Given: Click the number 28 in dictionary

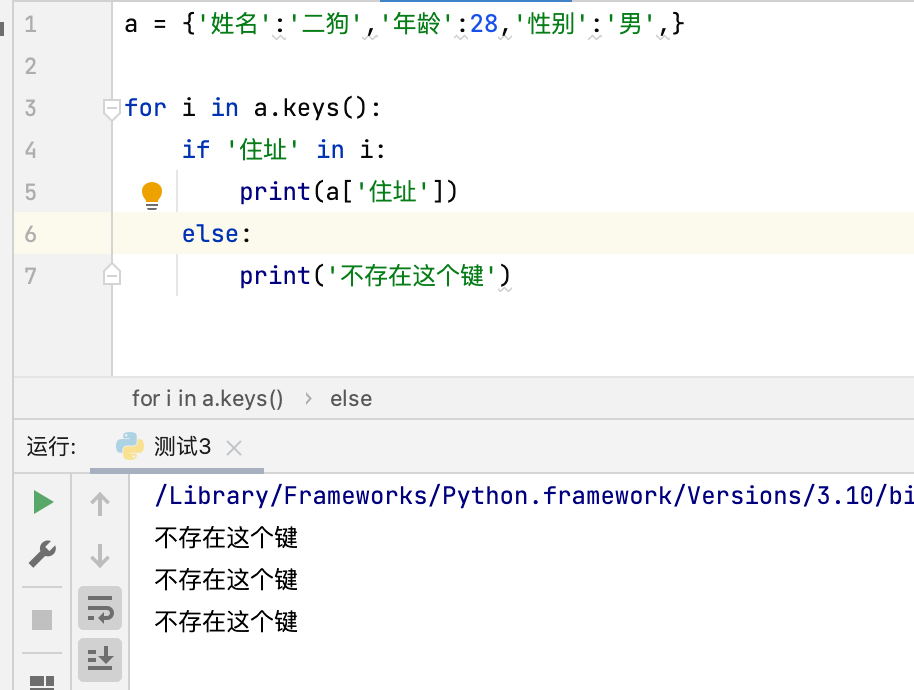Looking at the screenshot, I should click(x=484, y=24).
